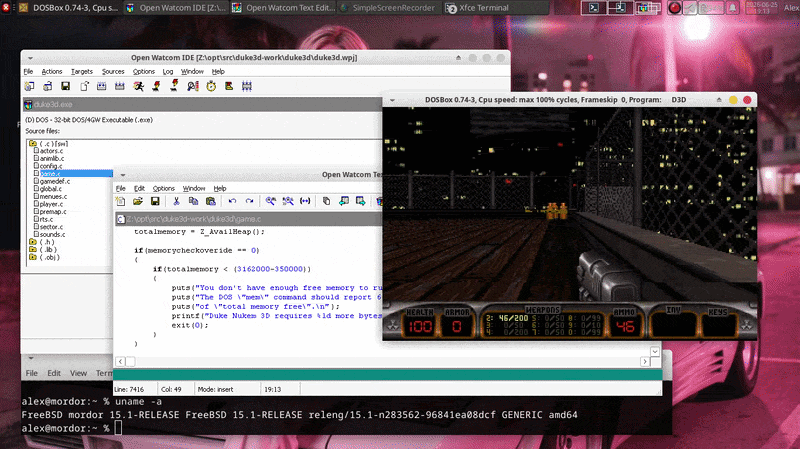Viewport: 800px width, 449px height.
Task: Open the IDE Sources menu
Action: point(113,71)
